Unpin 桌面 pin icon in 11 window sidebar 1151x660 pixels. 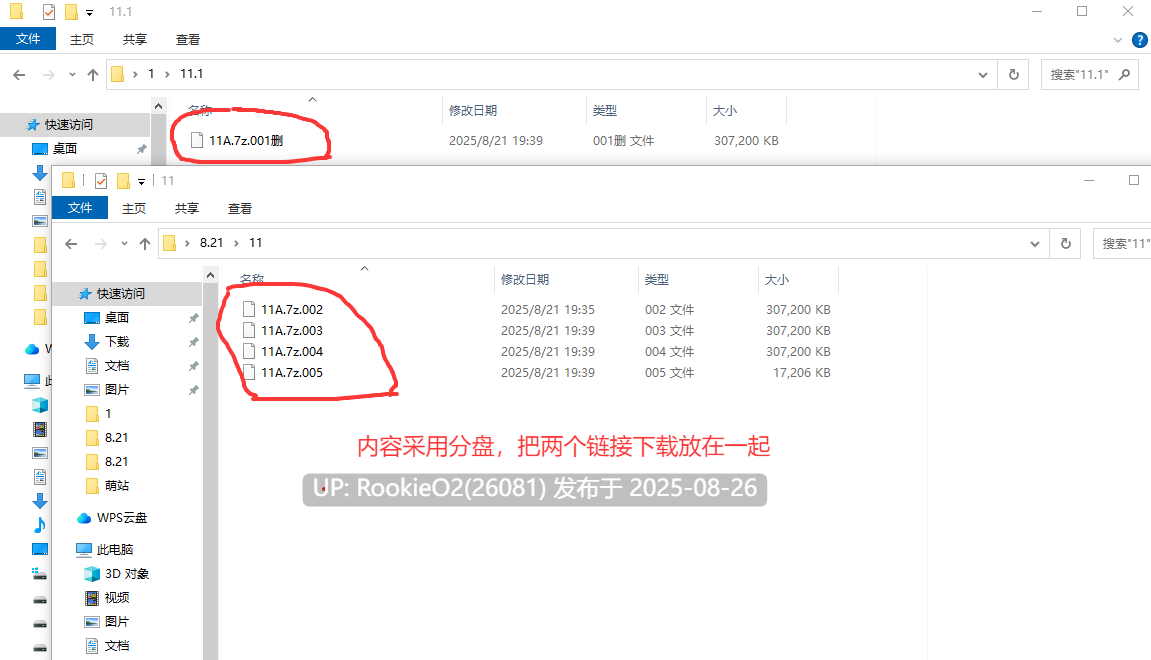coord(194,318)
